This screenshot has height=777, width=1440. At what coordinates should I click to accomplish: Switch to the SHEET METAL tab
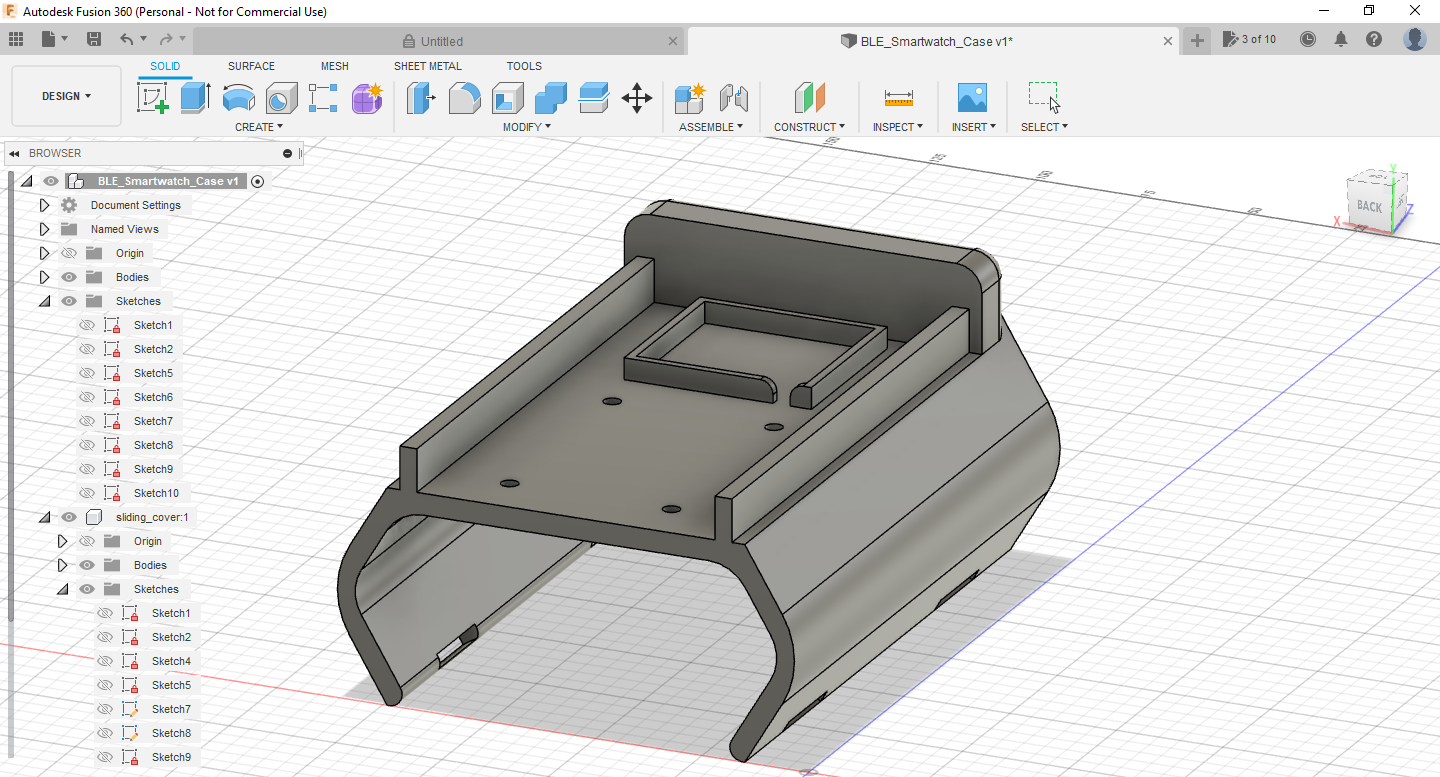point(427,66)
